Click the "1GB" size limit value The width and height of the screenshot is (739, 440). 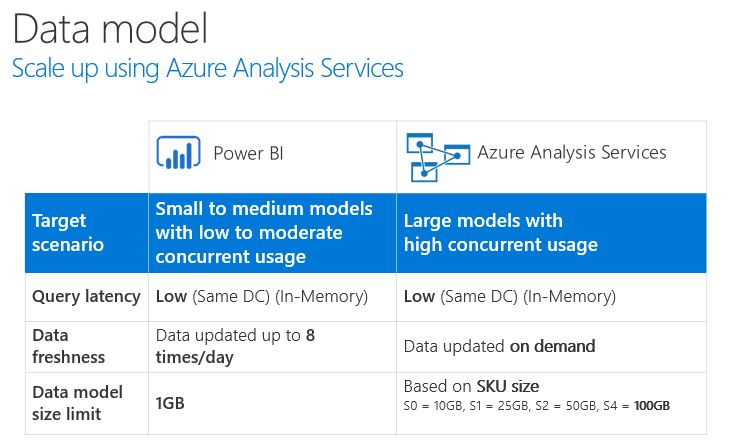point(170,403)
